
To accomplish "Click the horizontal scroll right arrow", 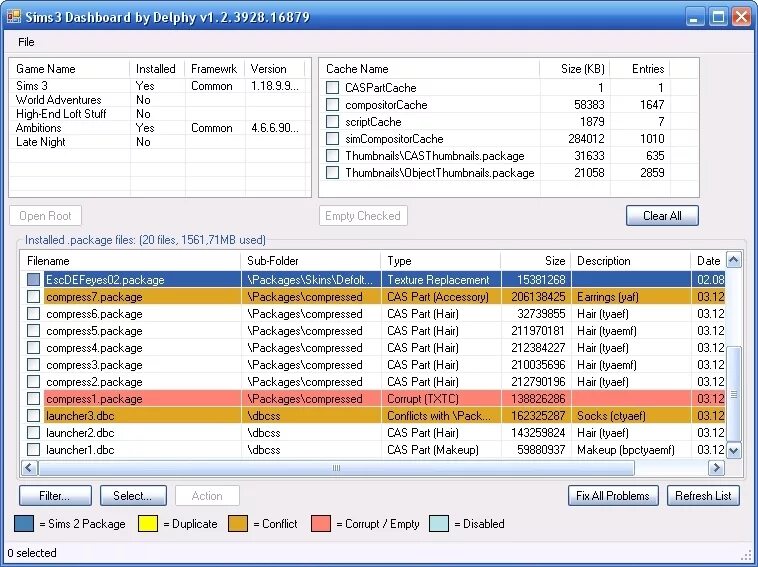I will coord(716,467).
